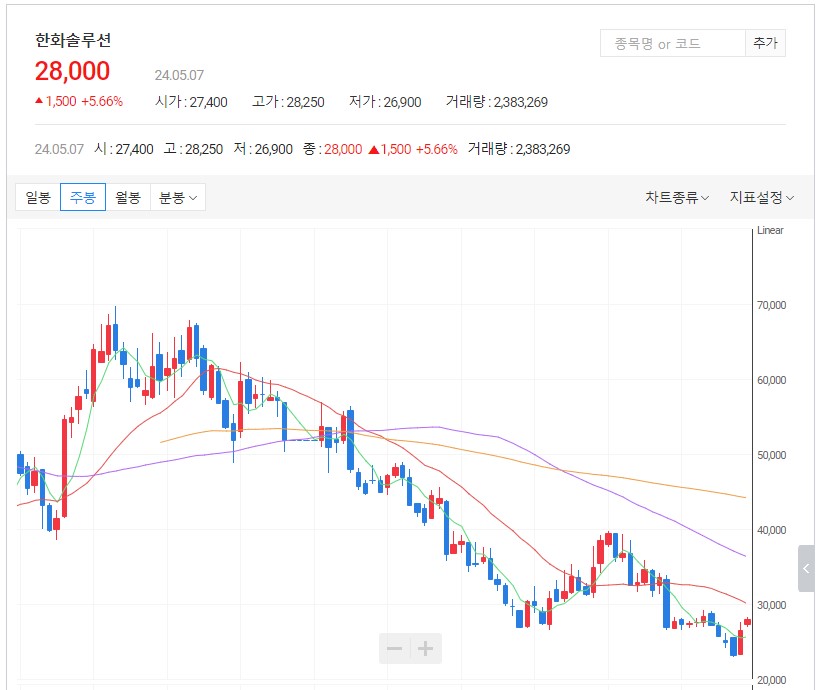Click the Linear scale label
821x690 pixels.
770,231
